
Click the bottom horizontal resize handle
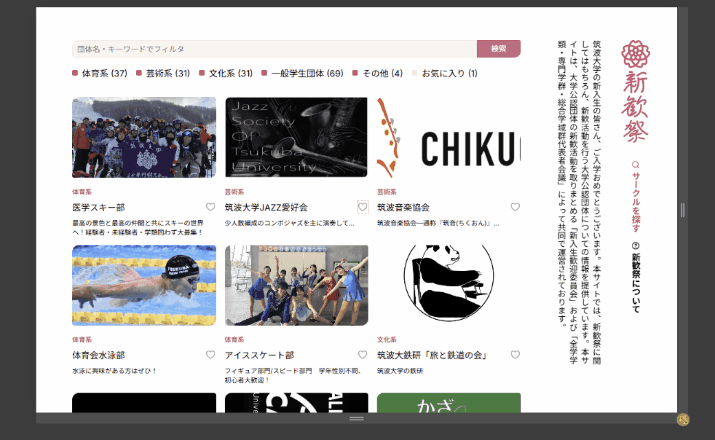pos(357,418)
